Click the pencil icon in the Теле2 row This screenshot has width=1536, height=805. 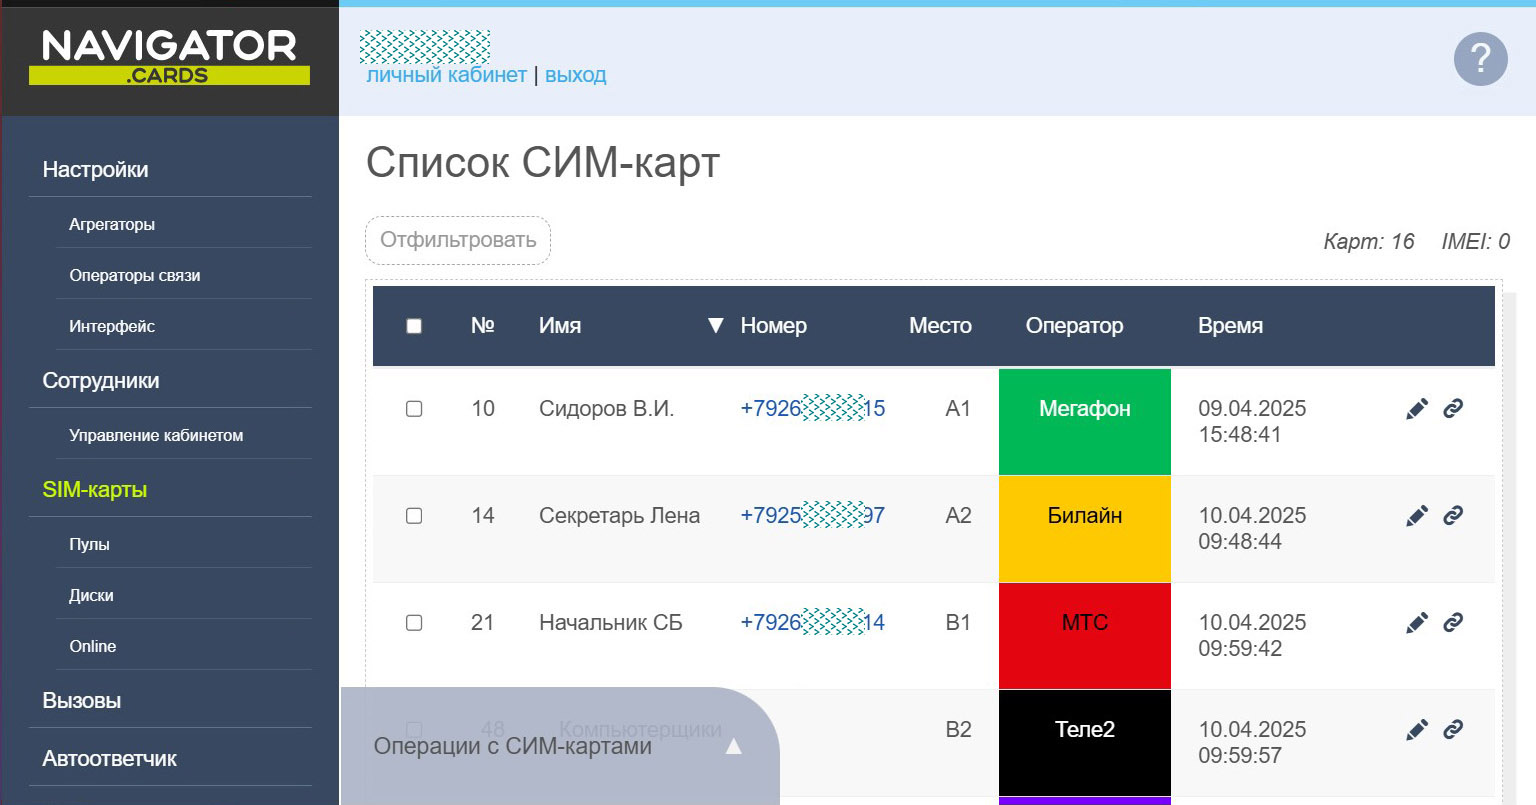[x=1417, y=730]
